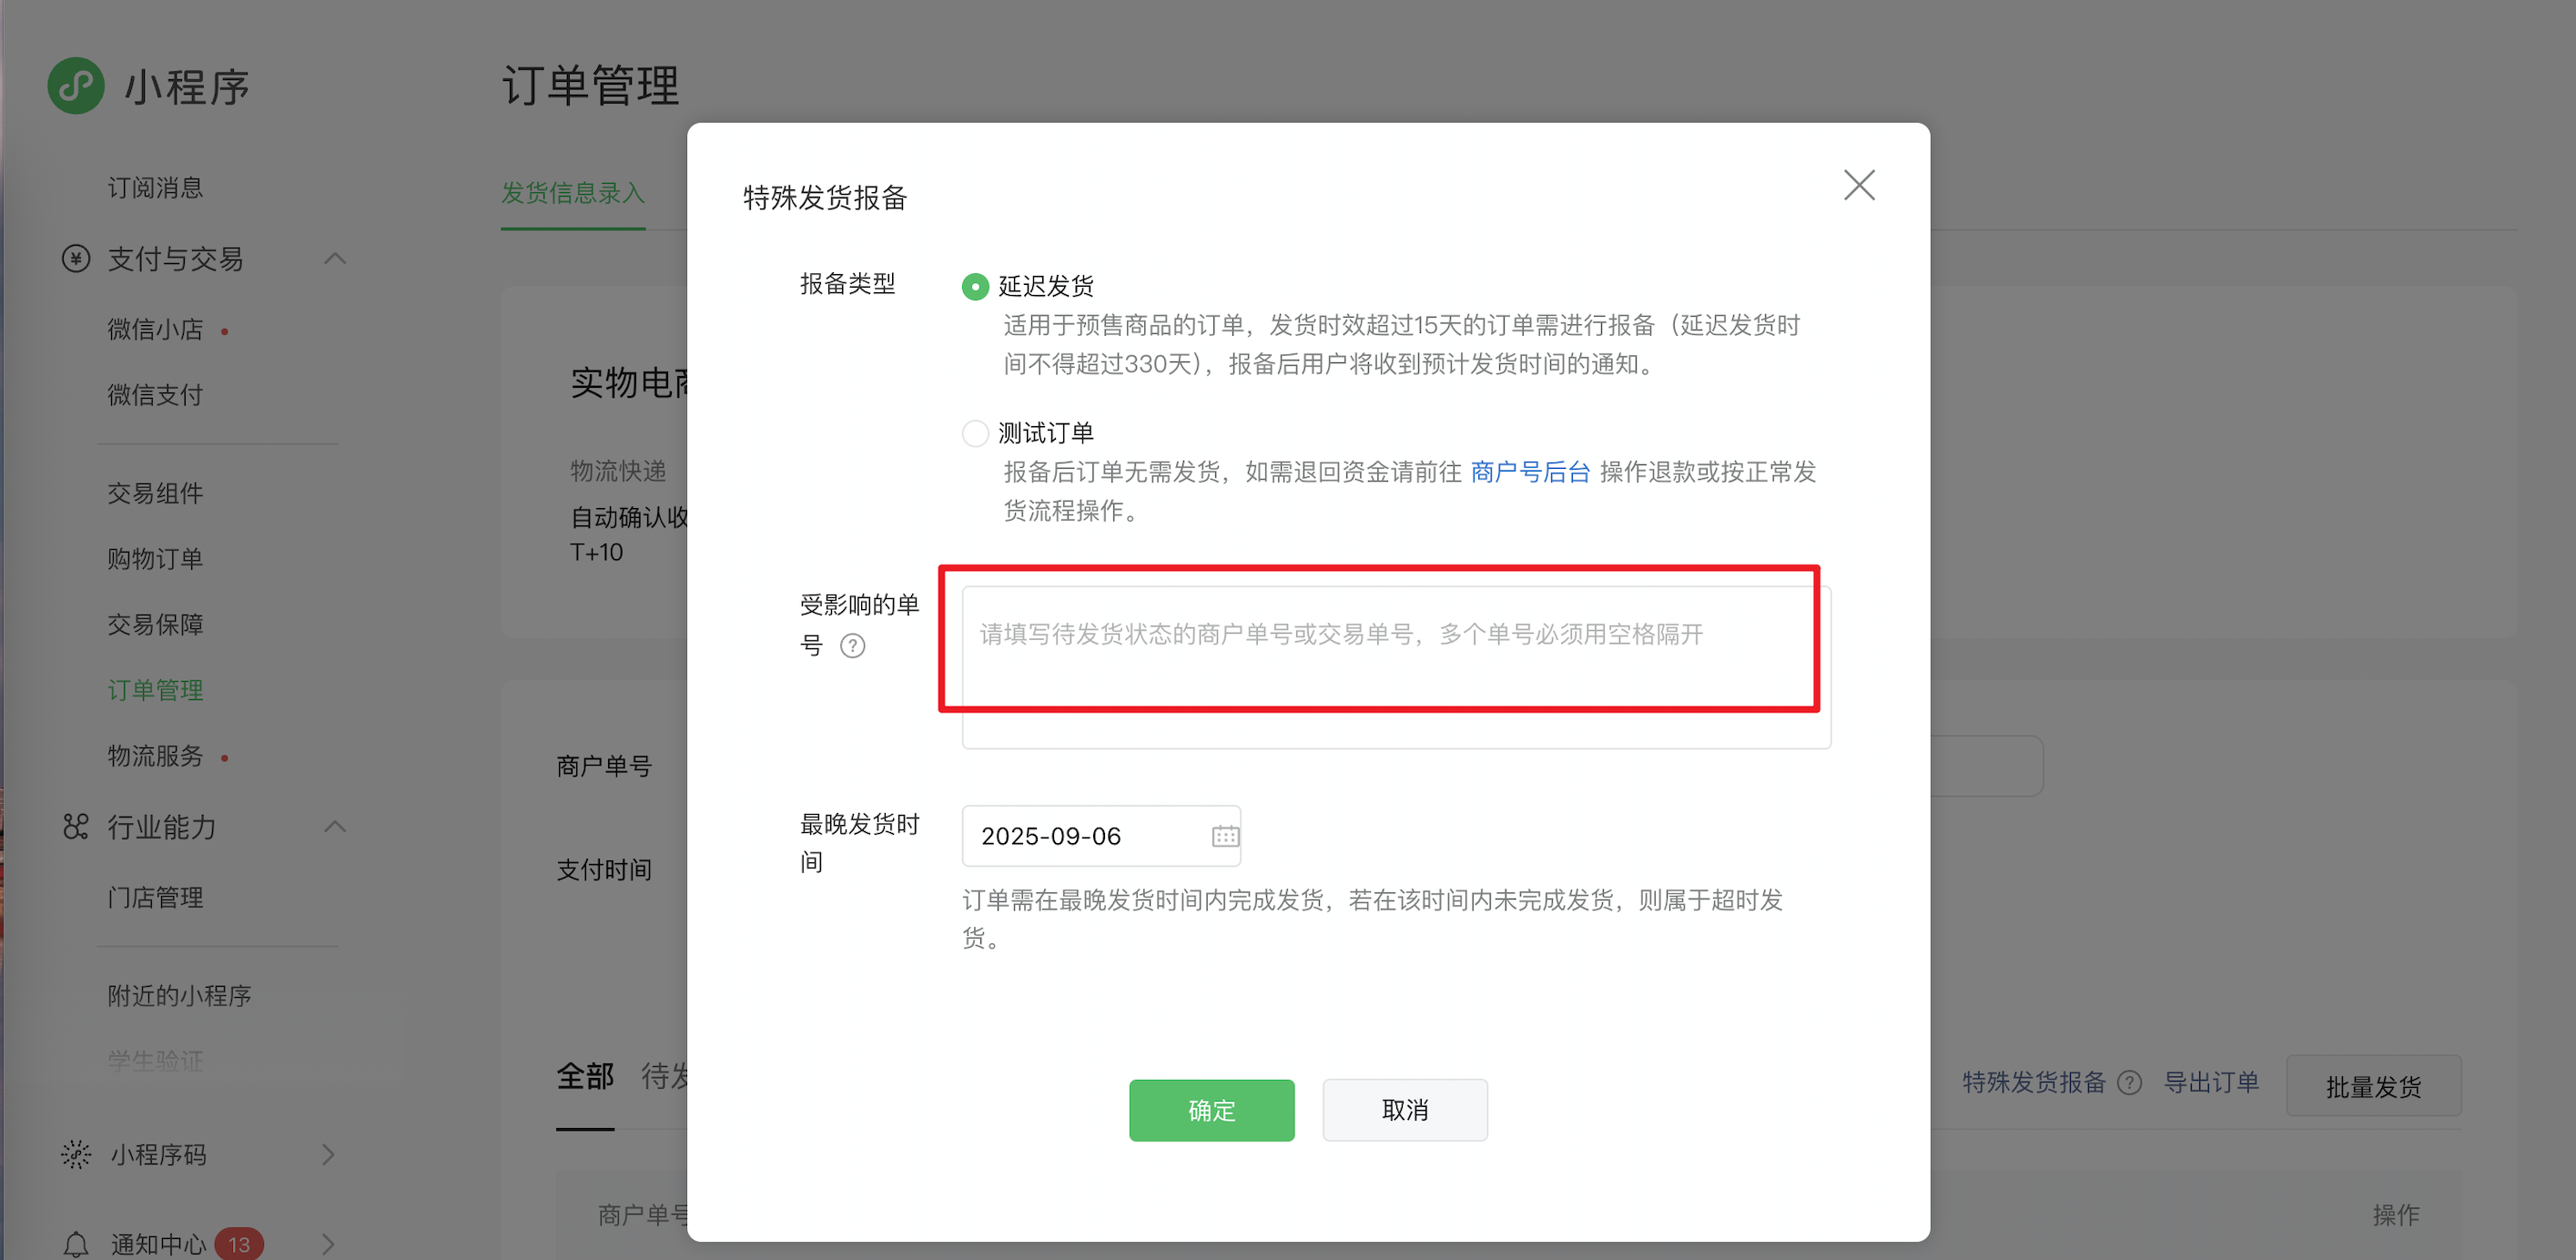Image resolution: width=2576 pixels, height=1260 pixels.
Task: Click the 支付与交易 yuan icon
Action: [76, 259]
